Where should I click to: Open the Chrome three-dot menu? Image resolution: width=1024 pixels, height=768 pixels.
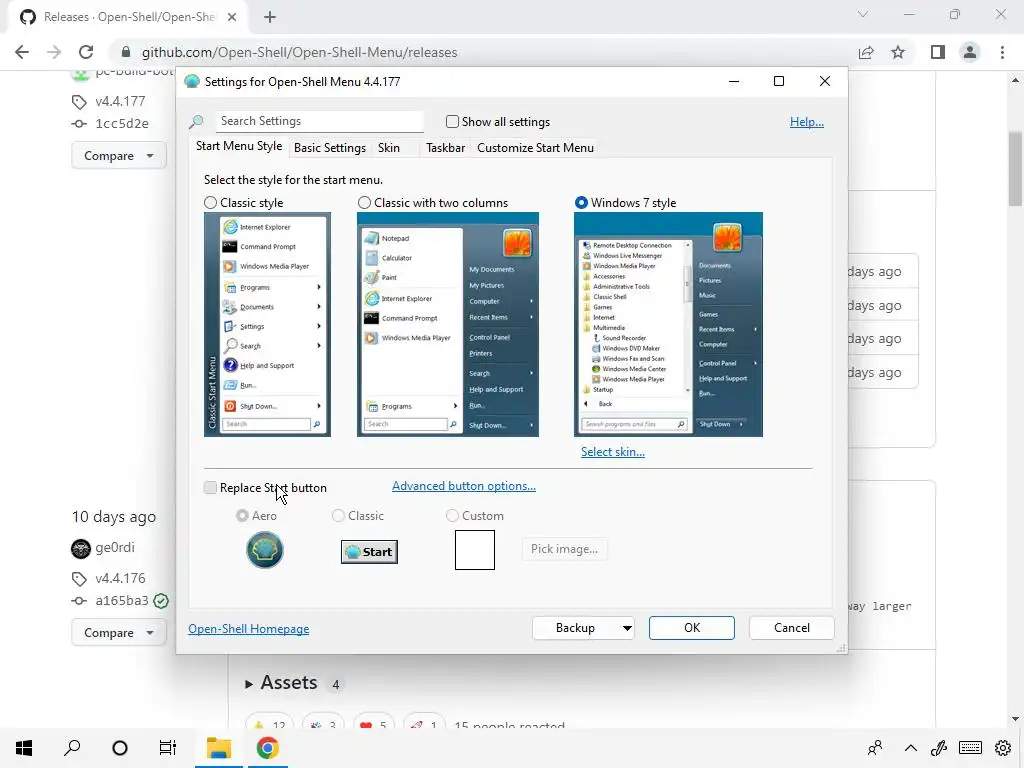pos(1002,52)
